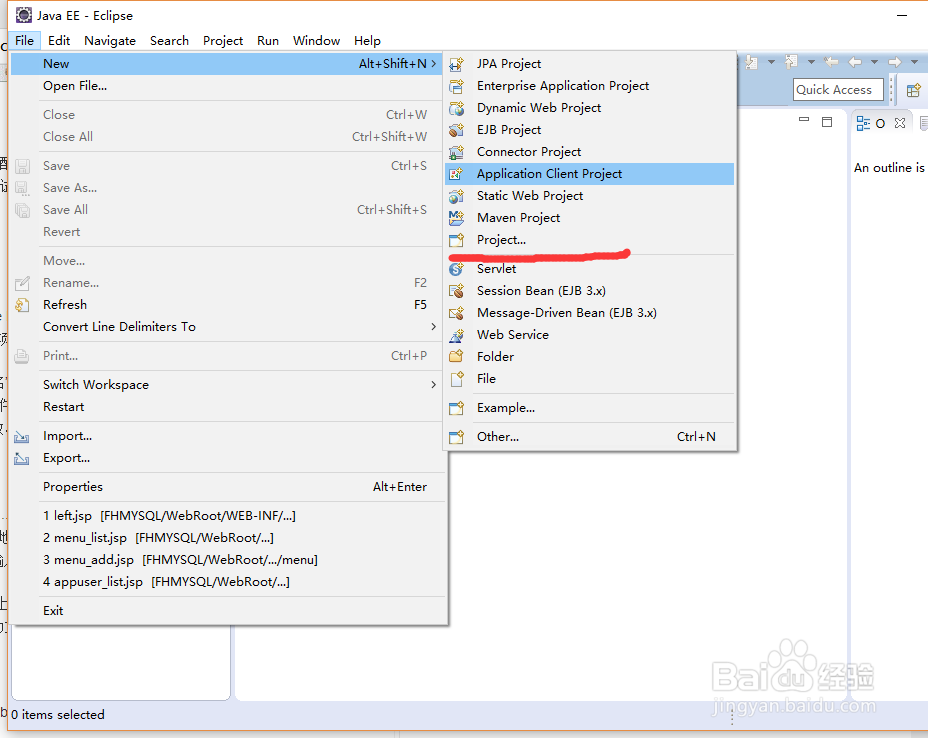This screenshot has width=928, height=738.
Task: Click the Refresh icon in the File menu
Action: point(22,305)
